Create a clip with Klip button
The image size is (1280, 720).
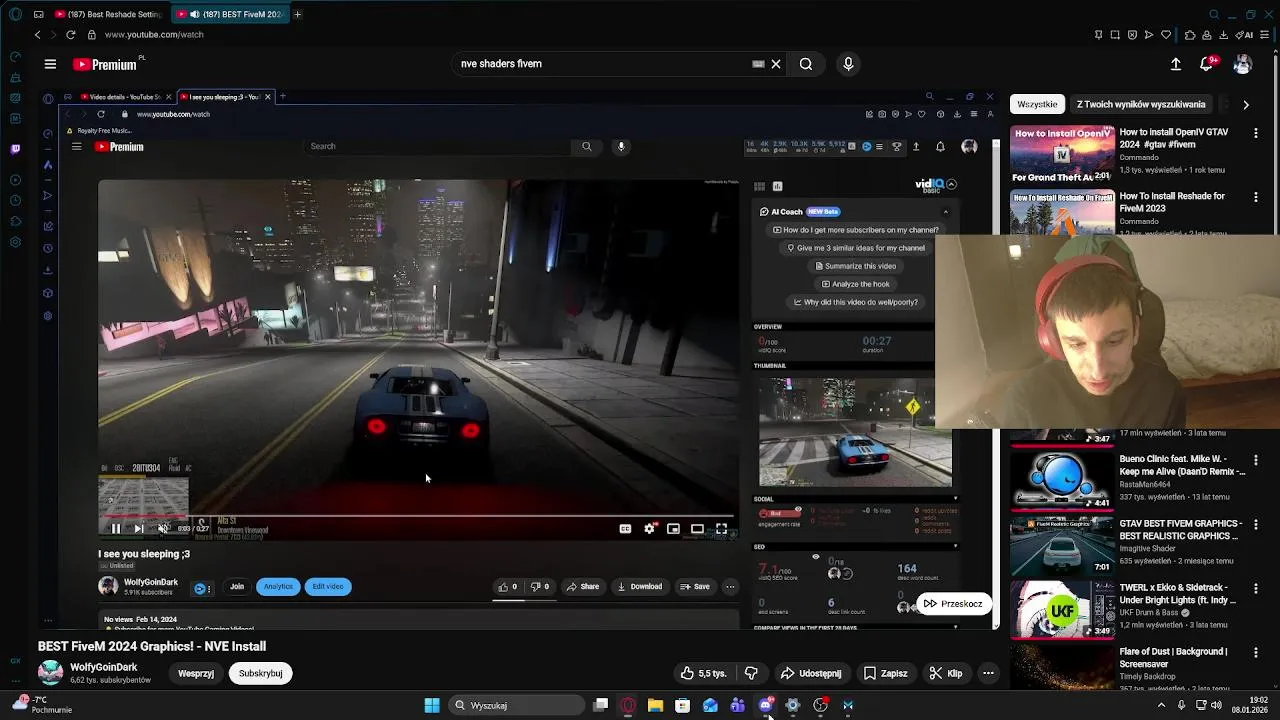click(946, 673)
